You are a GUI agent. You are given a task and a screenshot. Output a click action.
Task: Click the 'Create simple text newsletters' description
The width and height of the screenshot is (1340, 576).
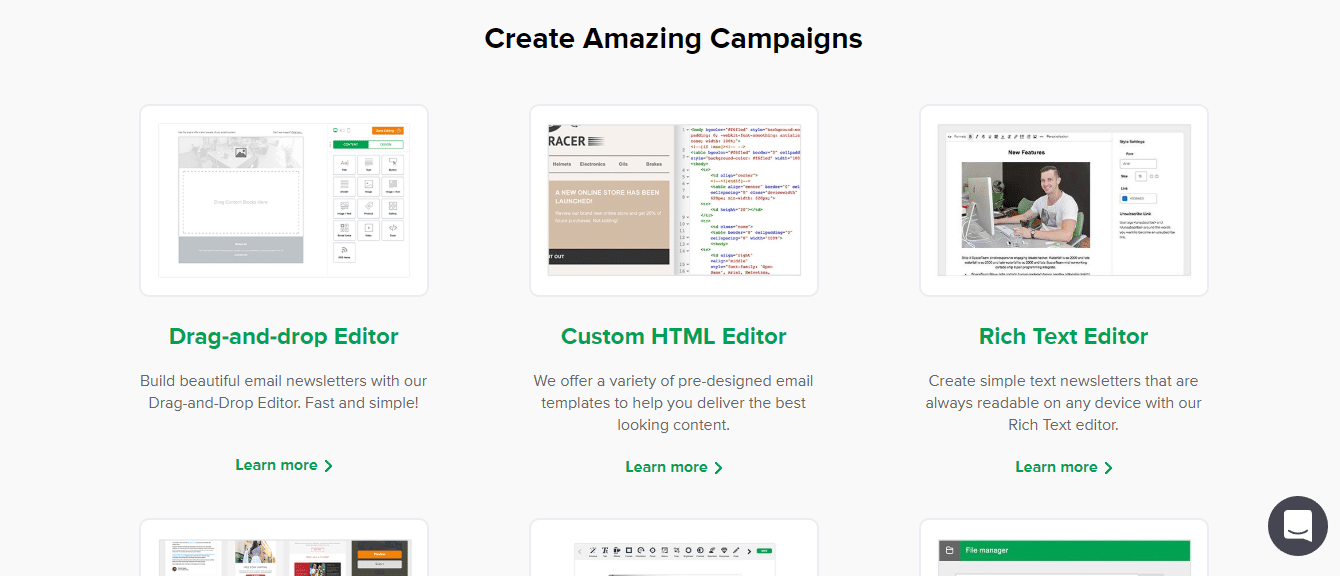tap(1064, 403)
